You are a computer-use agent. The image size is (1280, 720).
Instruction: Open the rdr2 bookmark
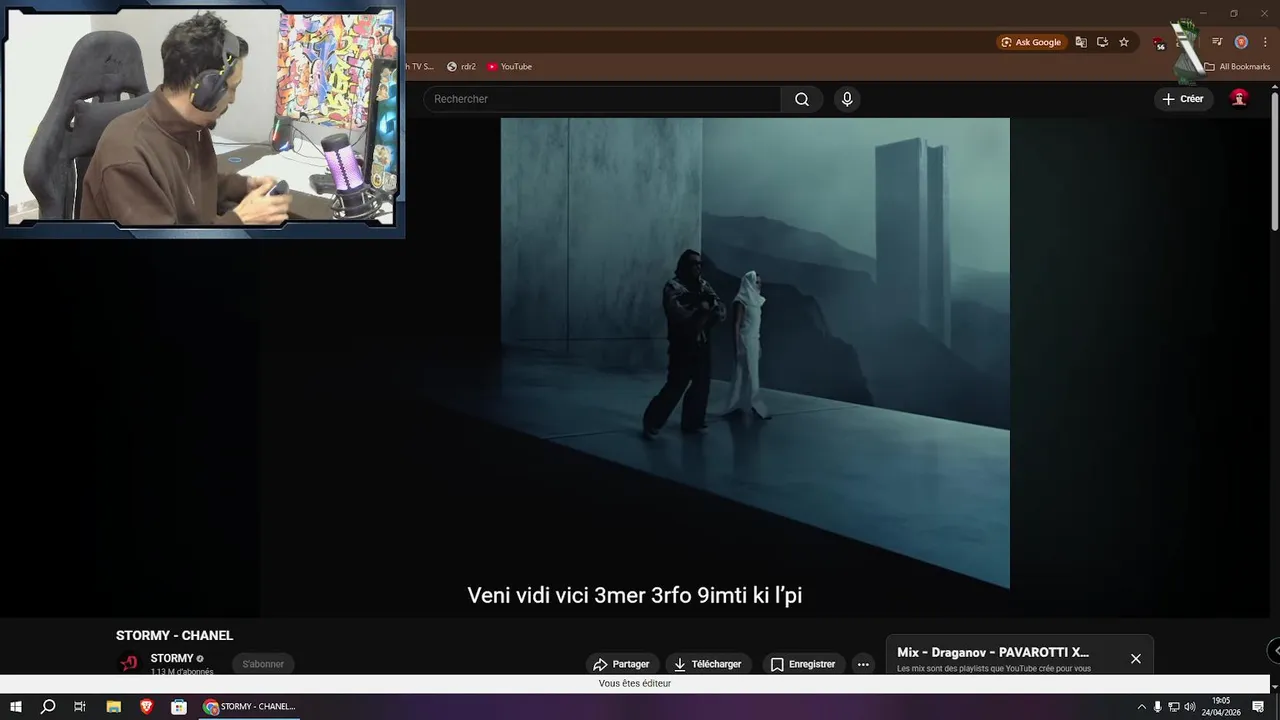(x=461, y=67)
